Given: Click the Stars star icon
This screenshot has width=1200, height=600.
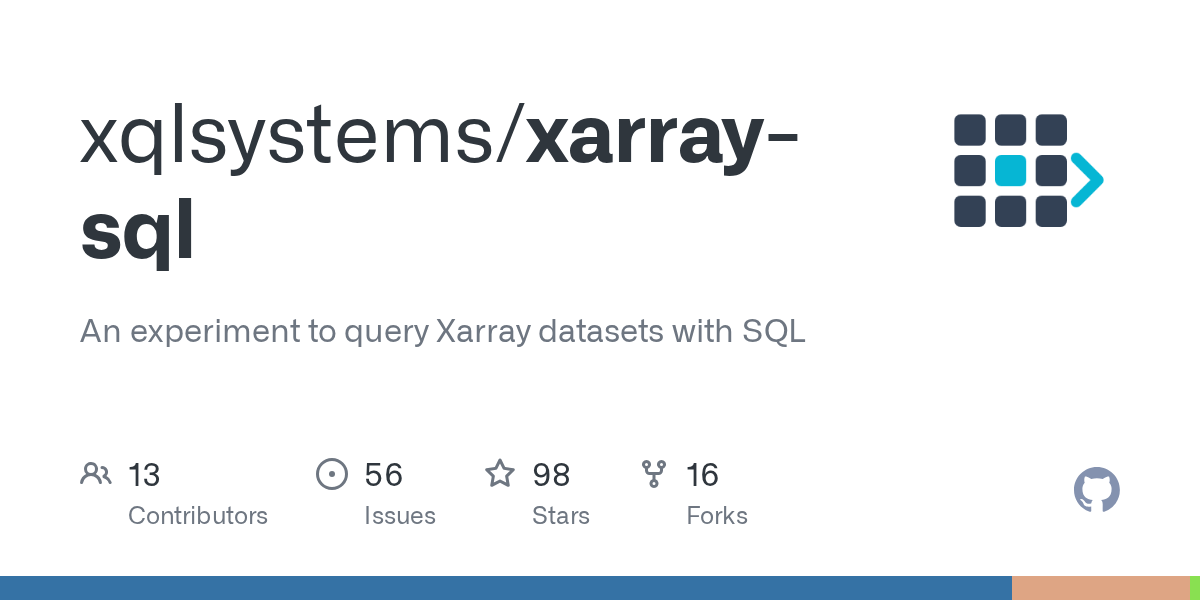Looking at the screenshot, I should pos(500,473).
